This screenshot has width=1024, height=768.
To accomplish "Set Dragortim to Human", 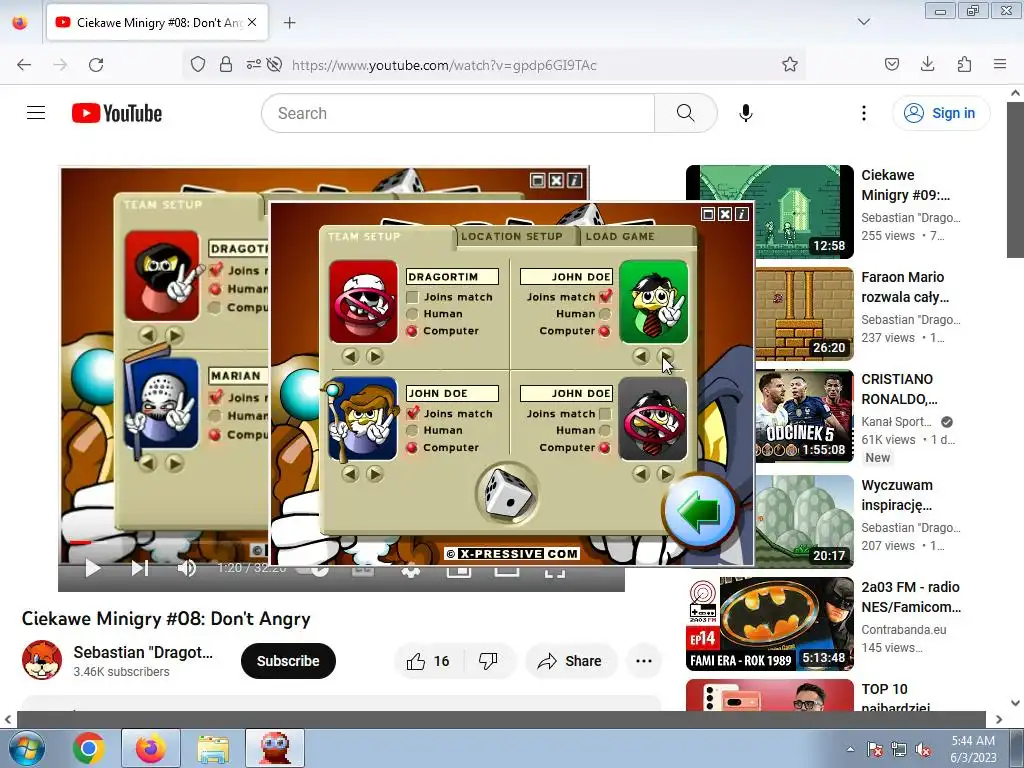I will click(x=411, y=314).
